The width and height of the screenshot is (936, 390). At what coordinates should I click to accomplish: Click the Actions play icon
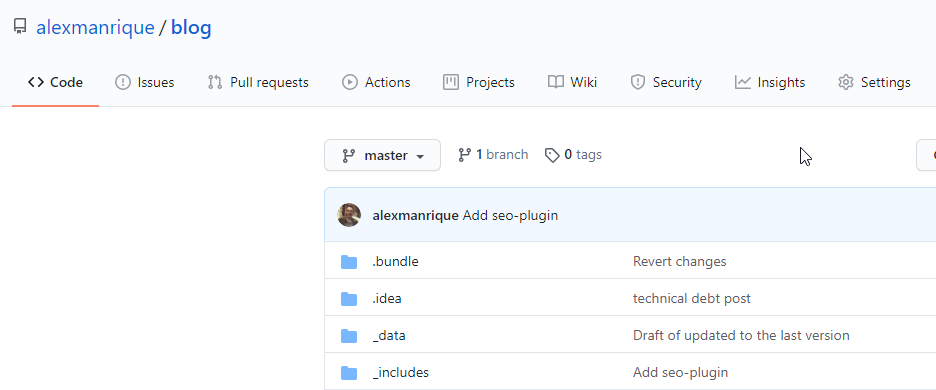pyautogui.click(x=349, y=82)
